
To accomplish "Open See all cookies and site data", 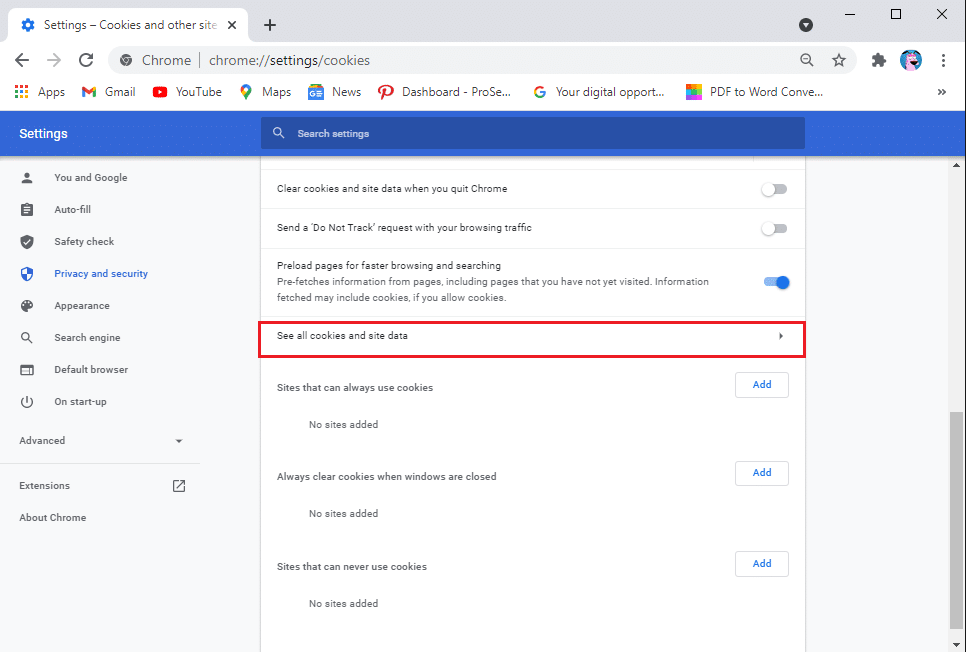I will [x=531, y=337].
